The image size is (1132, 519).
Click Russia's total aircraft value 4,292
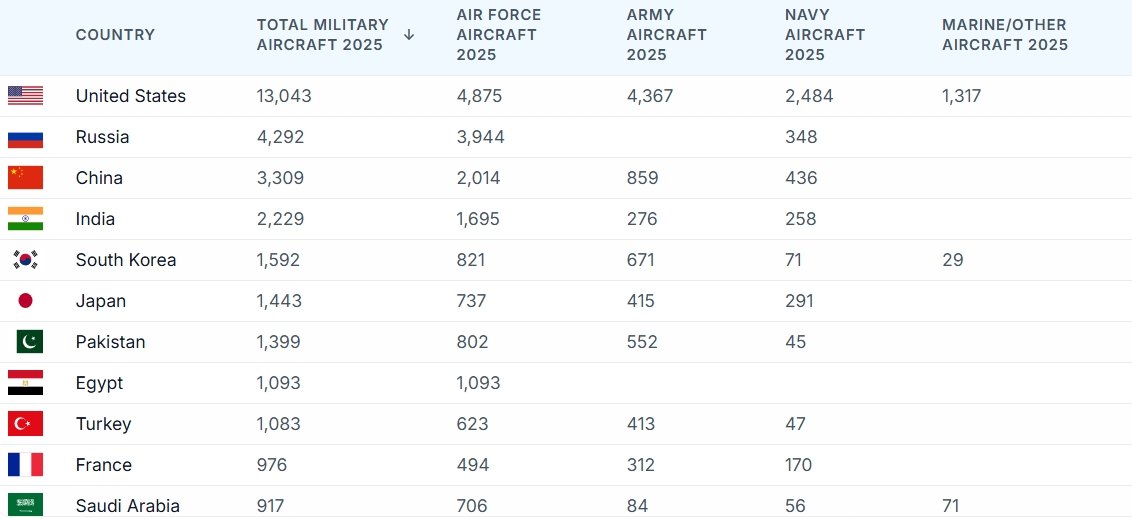click(280, 137)
